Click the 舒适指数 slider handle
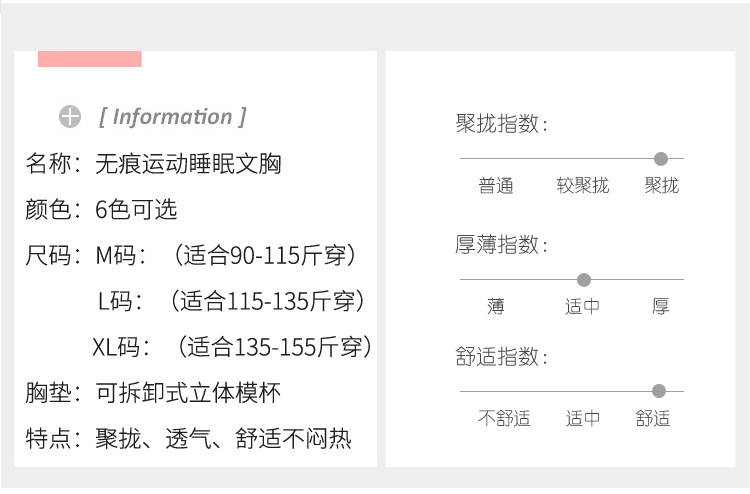 click(x=659, y=391)
